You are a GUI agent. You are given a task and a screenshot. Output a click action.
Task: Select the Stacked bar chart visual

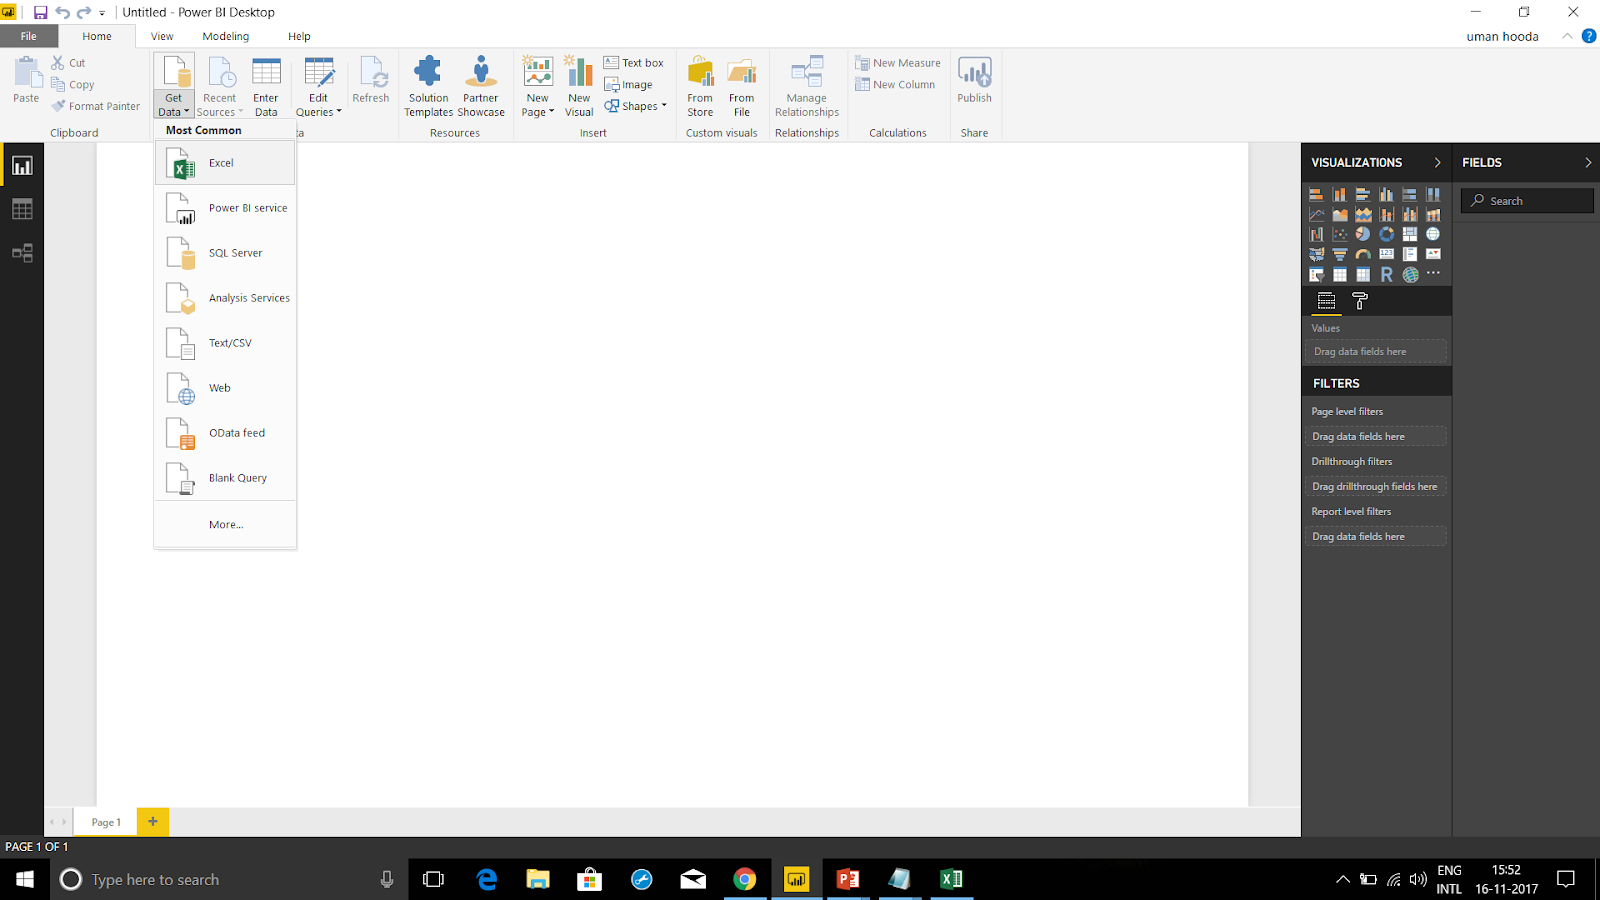tap(1316, 194)
